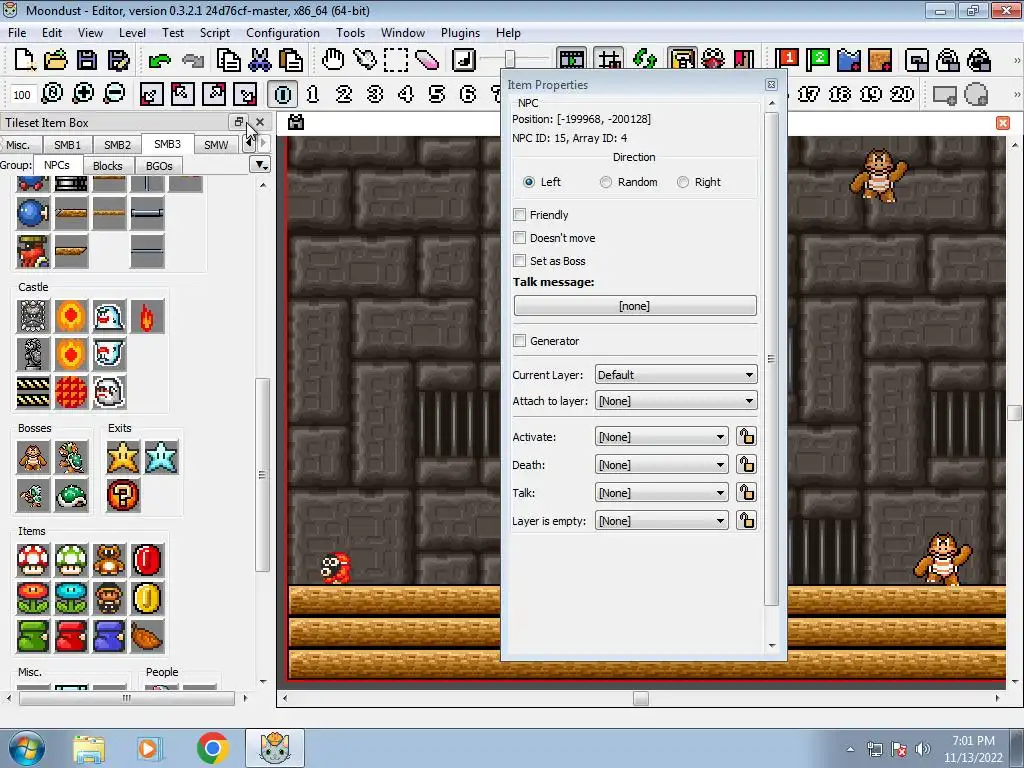
Task: Open the Script menu
Action: (214, 33)
